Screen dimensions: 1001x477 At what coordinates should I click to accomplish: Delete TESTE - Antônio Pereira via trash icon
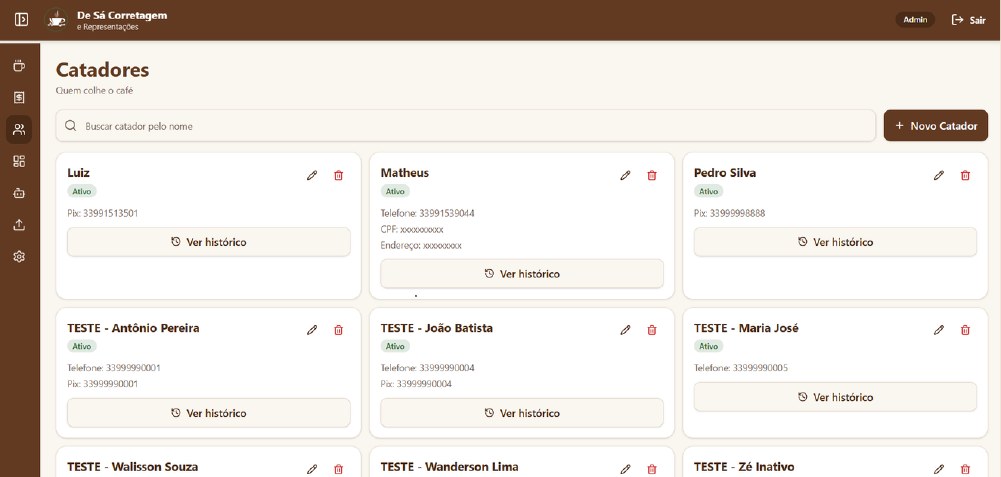338,330
